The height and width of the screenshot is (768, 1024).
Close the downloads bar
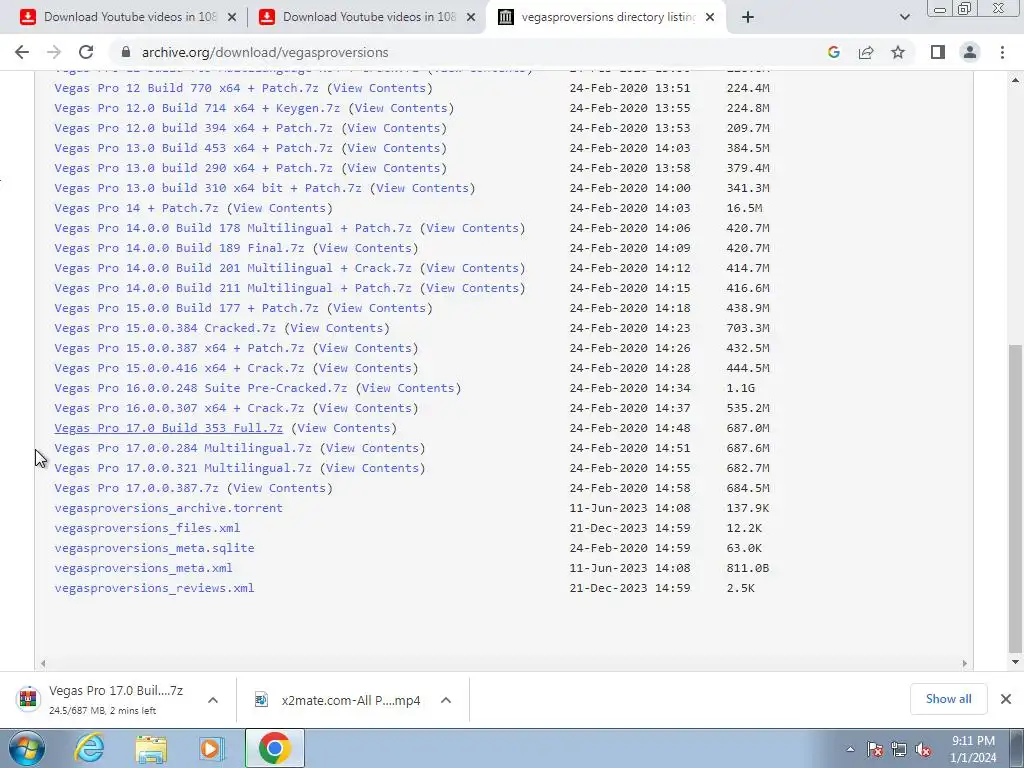(x=1006, y=699)
